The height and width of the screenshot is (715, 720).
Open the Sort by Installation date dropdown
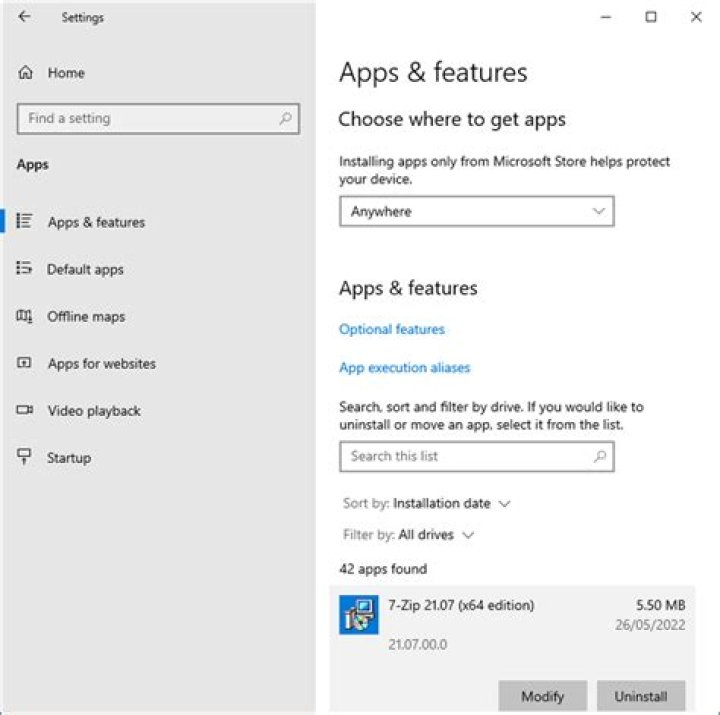tap(427, 503)
